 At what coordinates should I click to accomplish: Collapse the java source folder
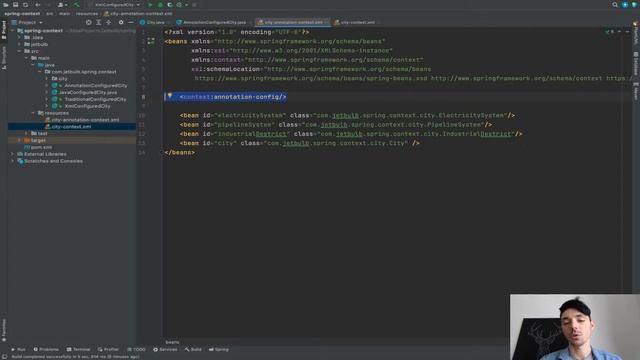33,65
